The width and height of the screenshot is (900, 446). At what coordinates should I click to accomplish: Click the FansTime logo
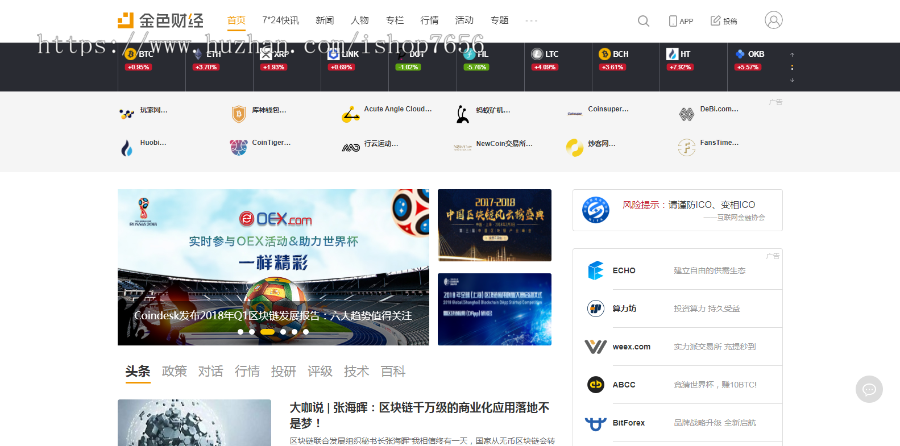686,148
